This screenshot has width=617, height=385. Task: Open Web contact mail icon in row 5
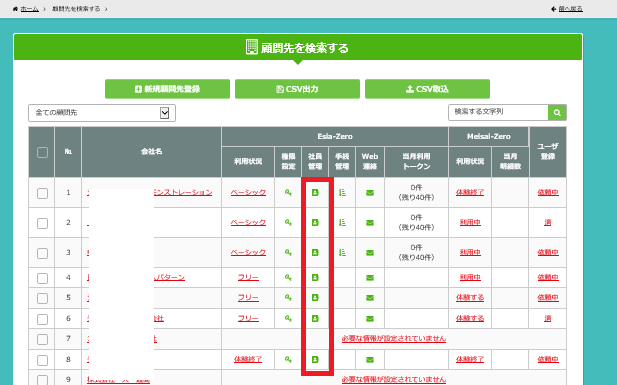click(x=370, y=298)
